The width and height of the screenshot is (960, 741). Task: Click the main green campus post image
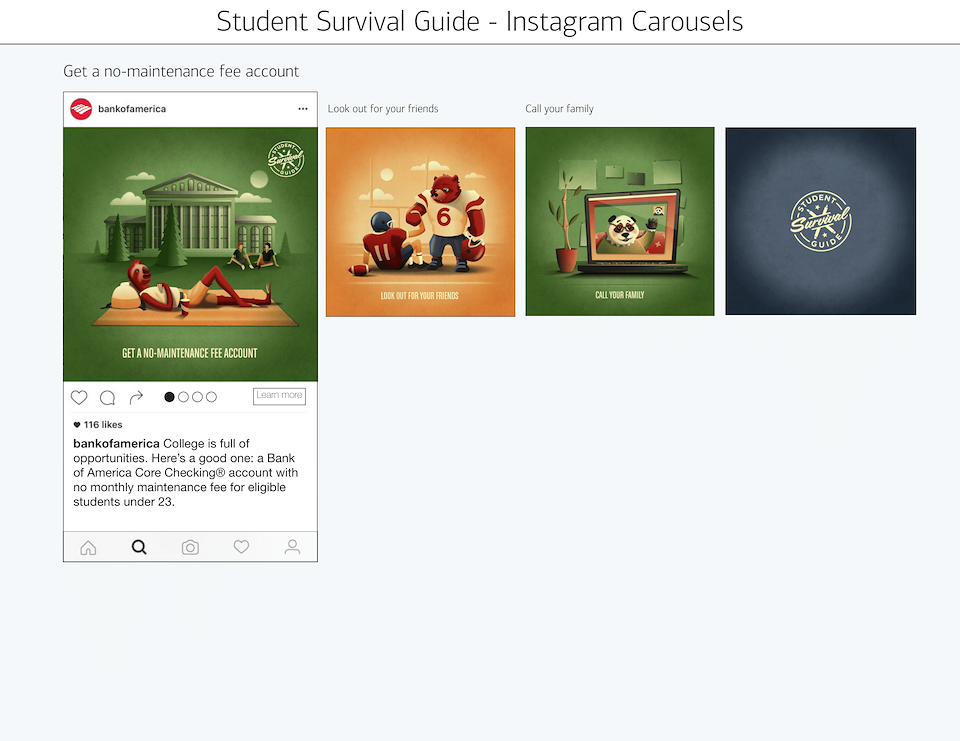pos(190,254)
